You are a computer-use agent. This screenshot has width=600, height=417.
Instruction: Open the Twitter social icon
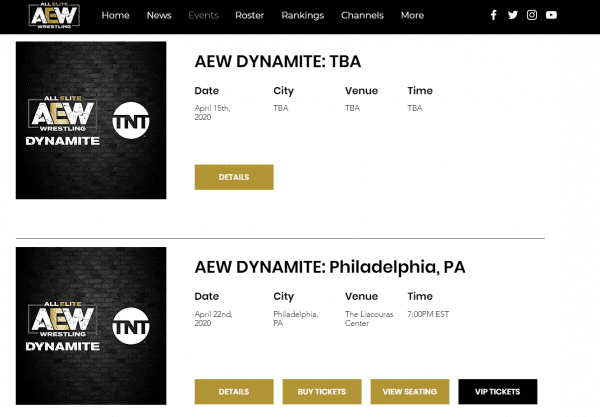[x=513, y=15]
